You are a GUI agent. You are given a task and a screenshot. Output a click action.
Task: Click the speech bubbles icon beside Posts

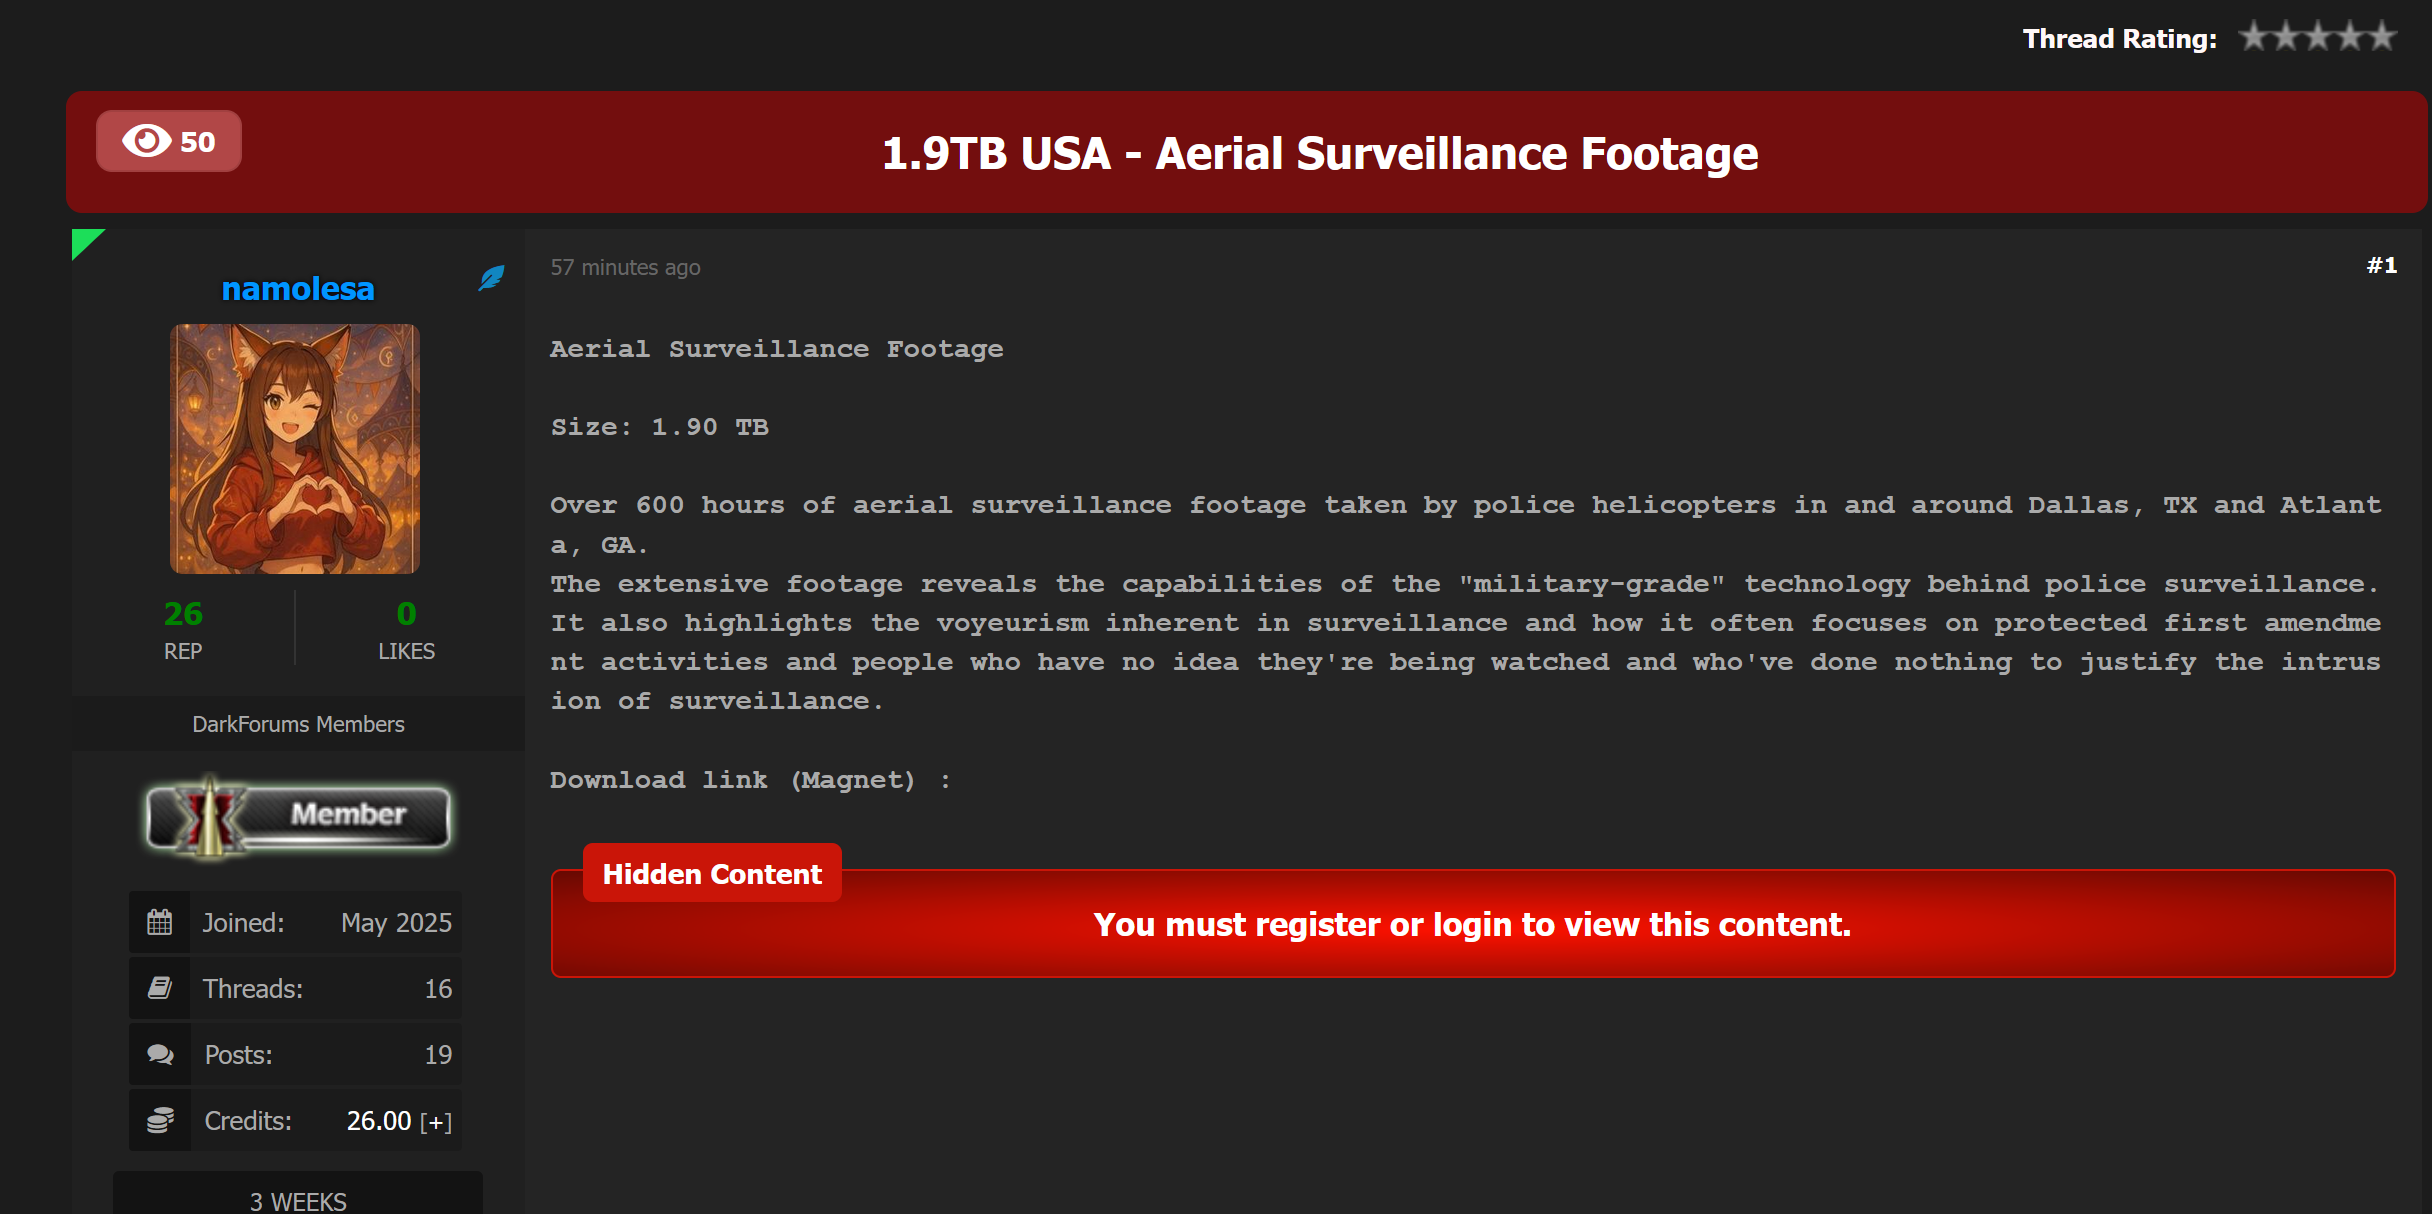pyautogui.click(x=160, y=1054)
